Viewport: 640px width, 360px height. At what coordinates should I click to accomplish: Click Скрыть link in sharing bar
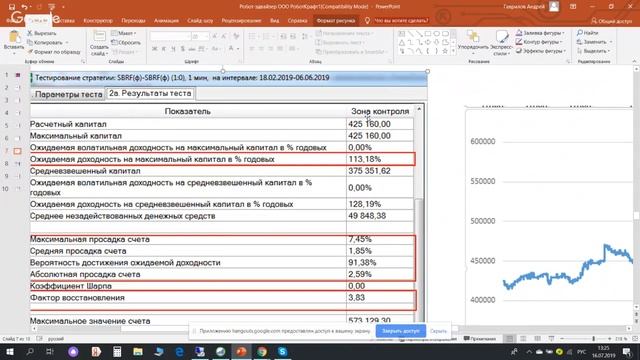point(438,331)
